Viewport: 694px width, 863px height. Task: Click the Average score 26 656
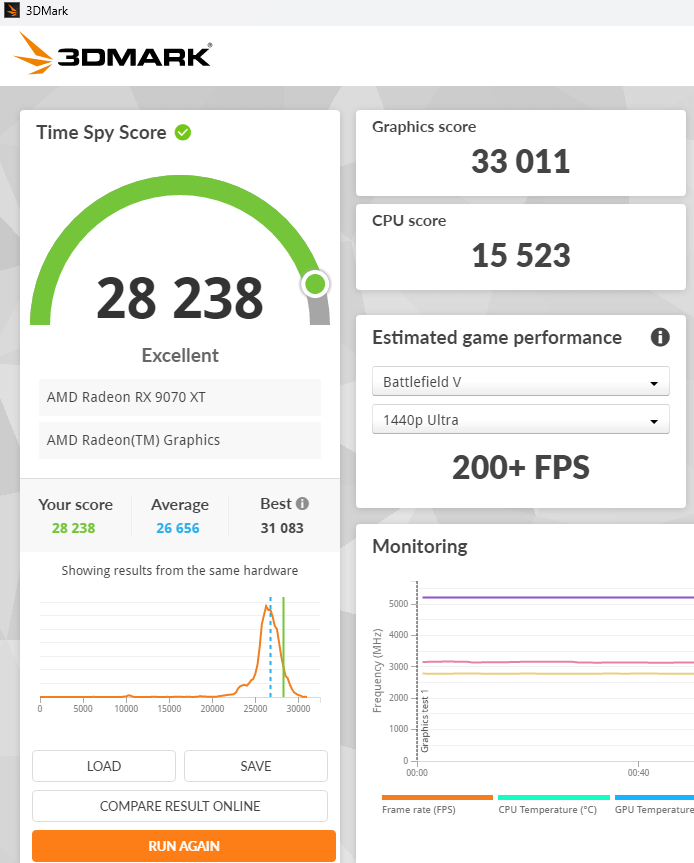(x=178, y=528)
